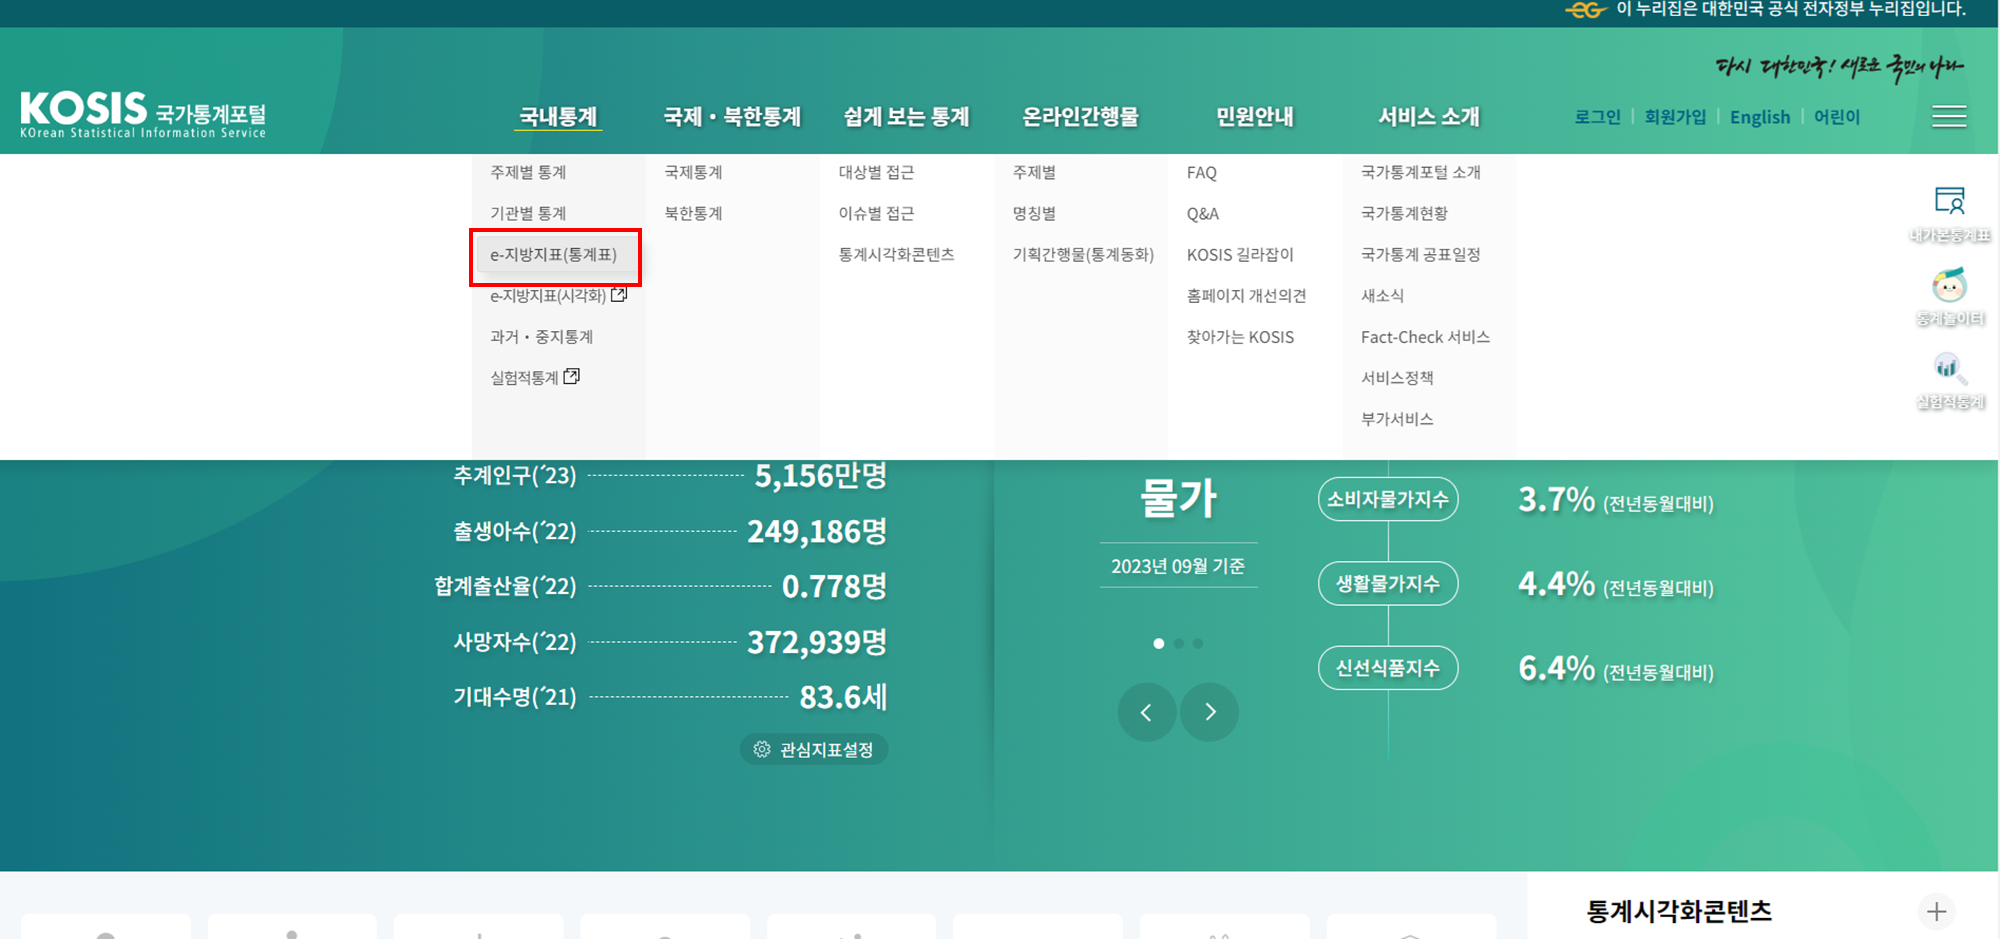The height and width of the screenshot is (939, 2000).
Task: Select the second carousel pagination dot
Action: coord(1179,643)
